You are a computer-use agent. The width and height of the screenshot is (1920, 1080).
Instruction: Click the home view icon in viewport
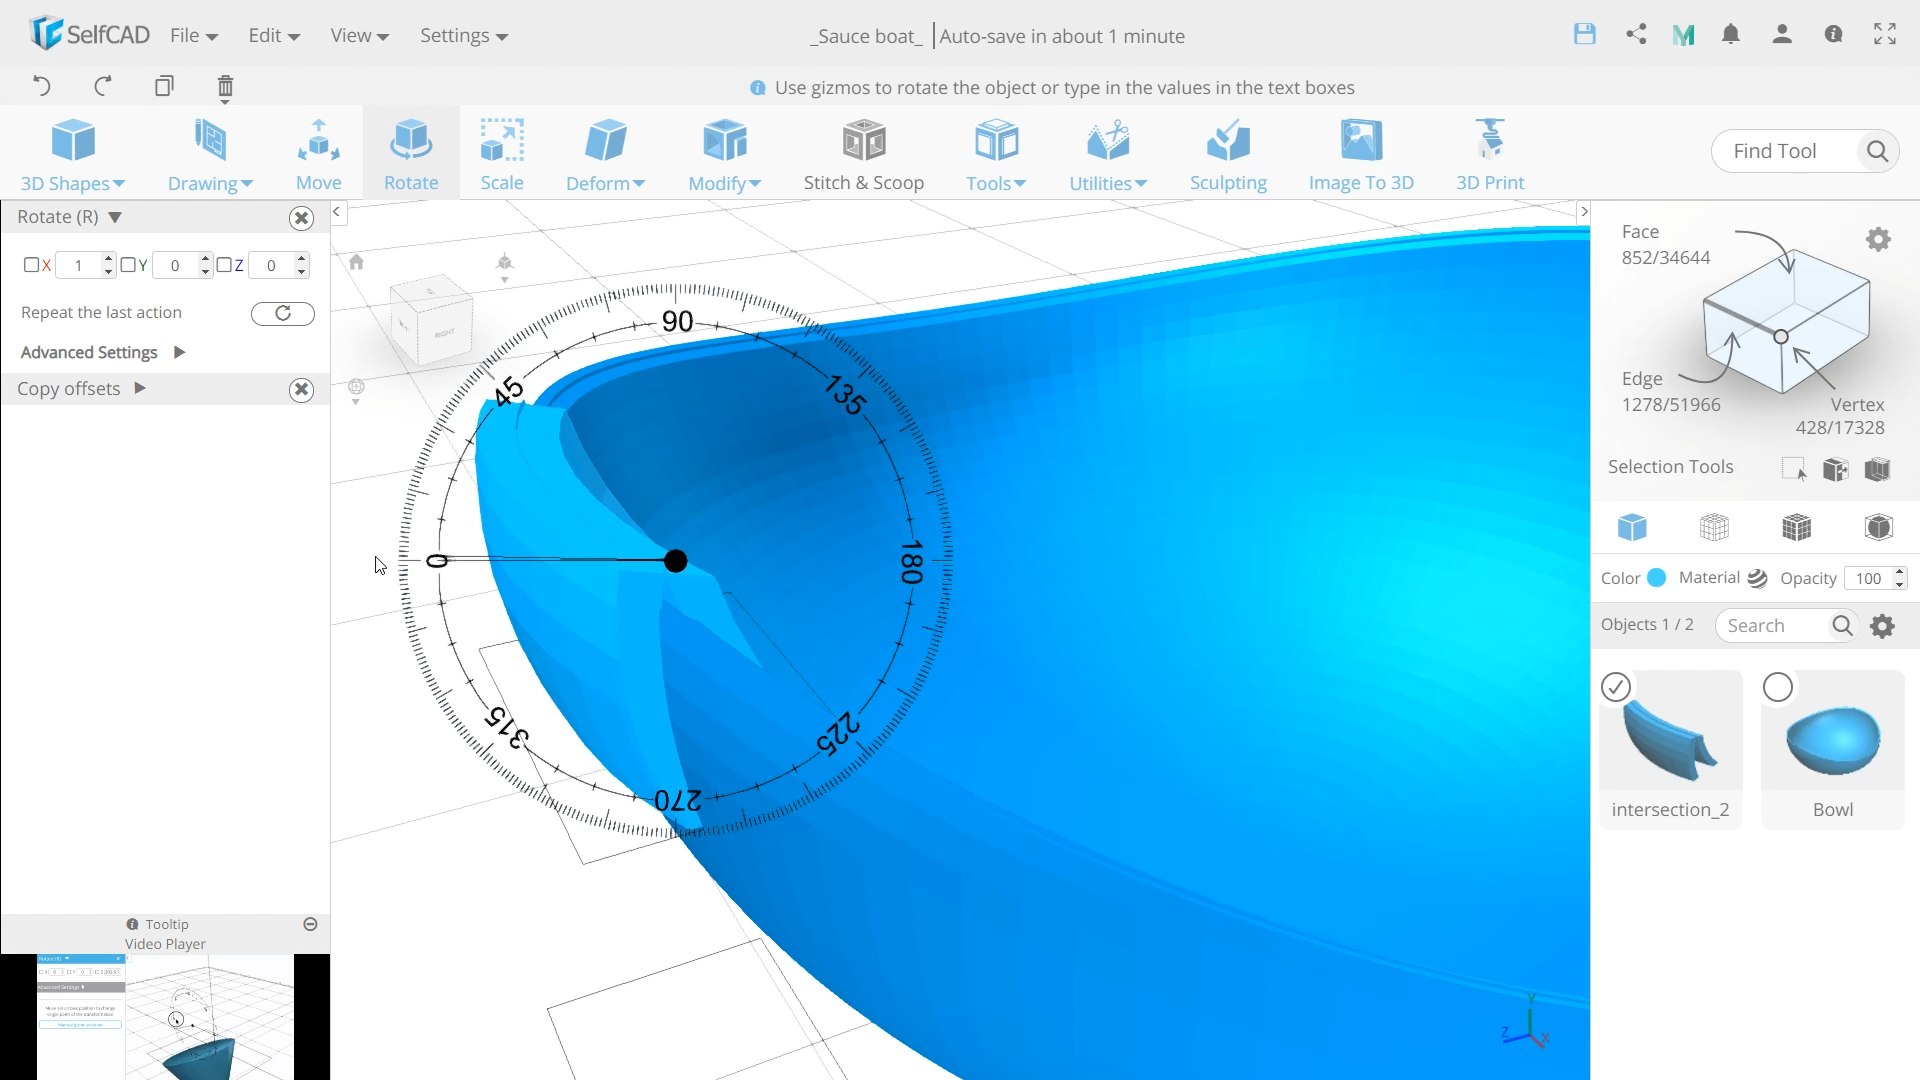[356, 262]
